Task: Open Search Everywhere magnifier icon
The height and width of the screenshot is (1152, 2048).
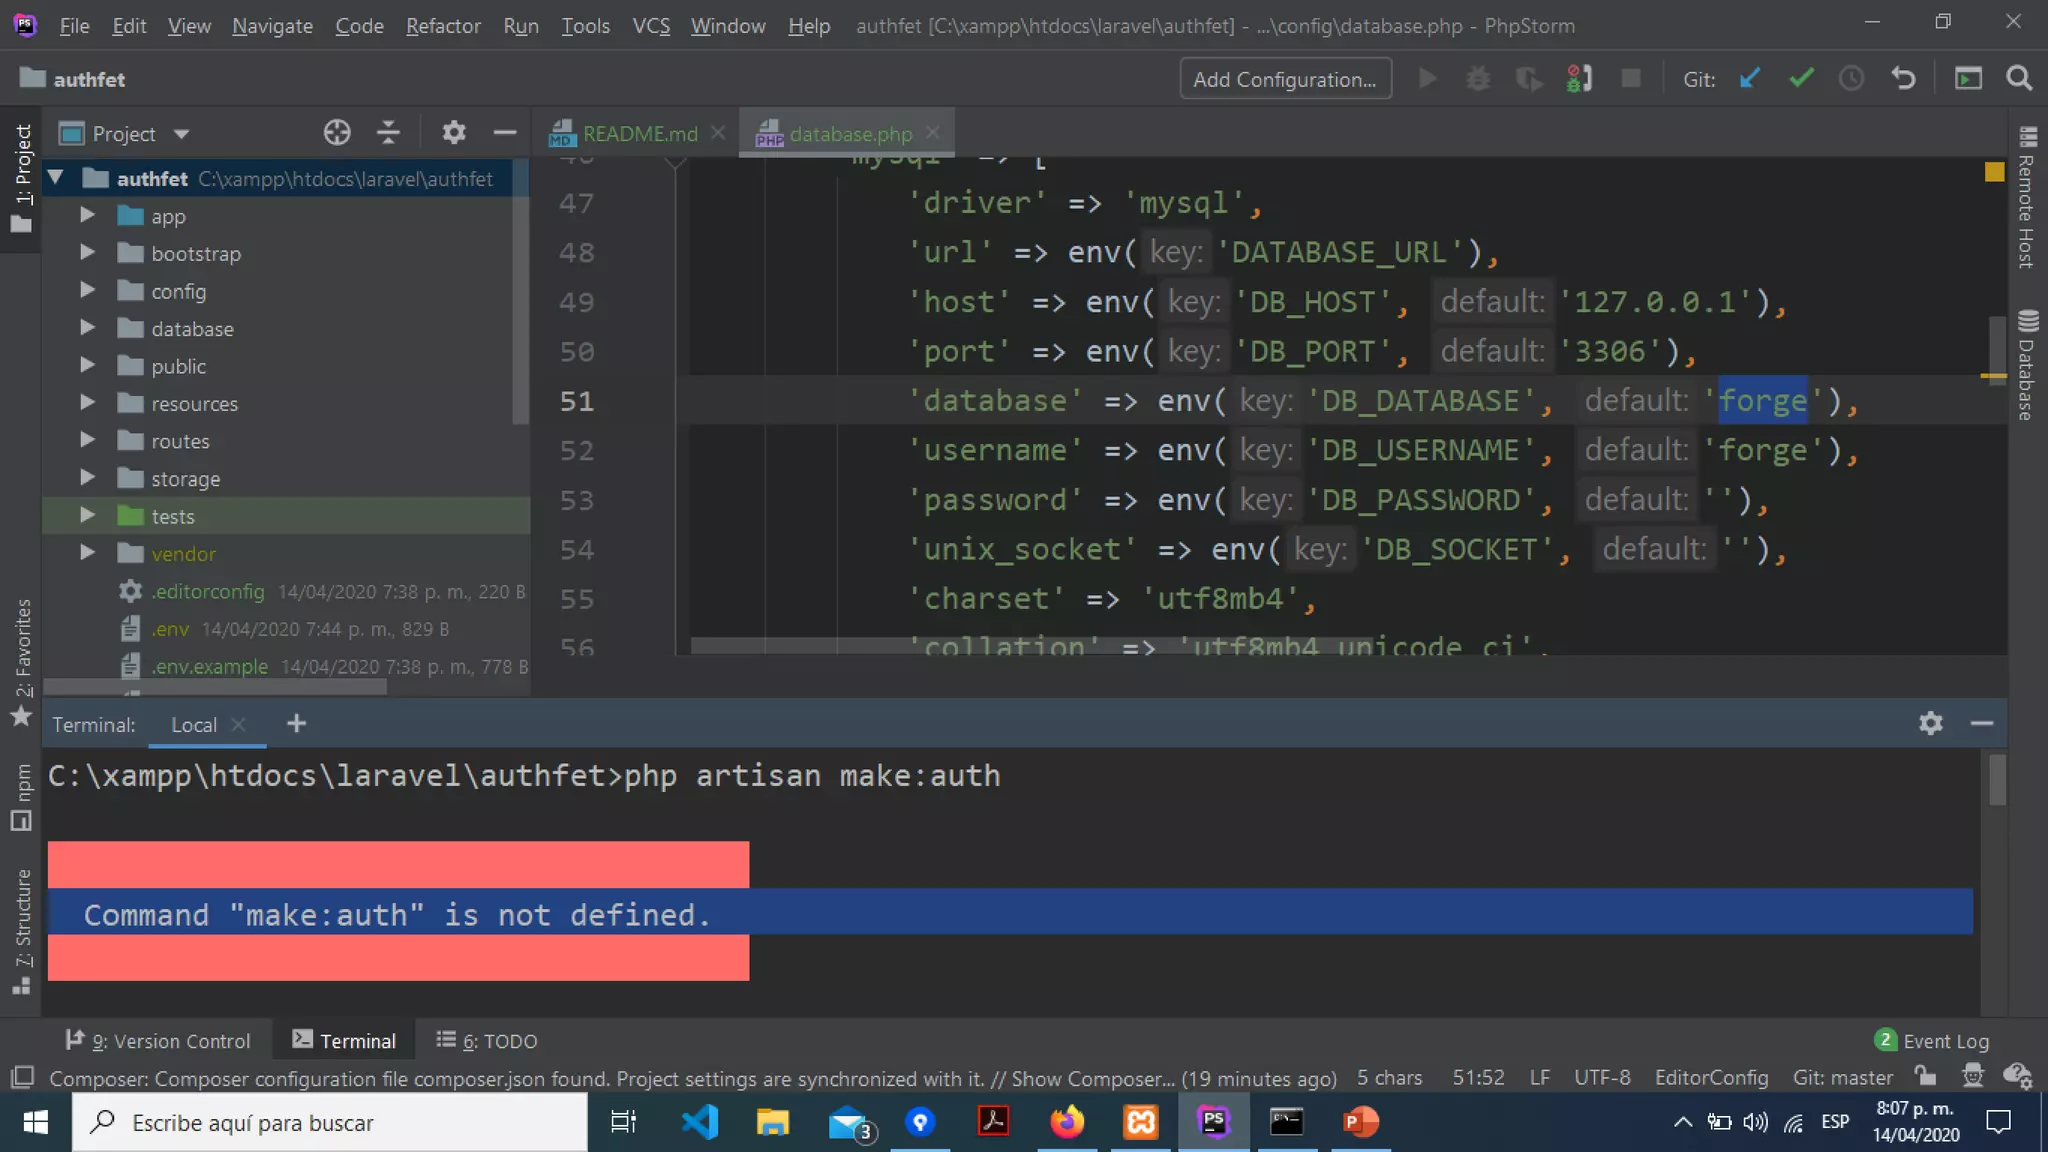Action: (x=2019, y=79)
